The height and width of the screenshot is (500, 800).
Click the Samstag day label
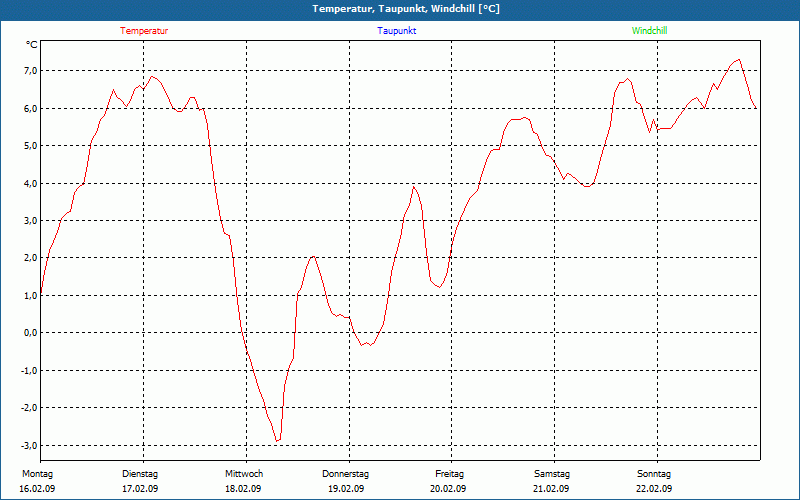[552, 474]
